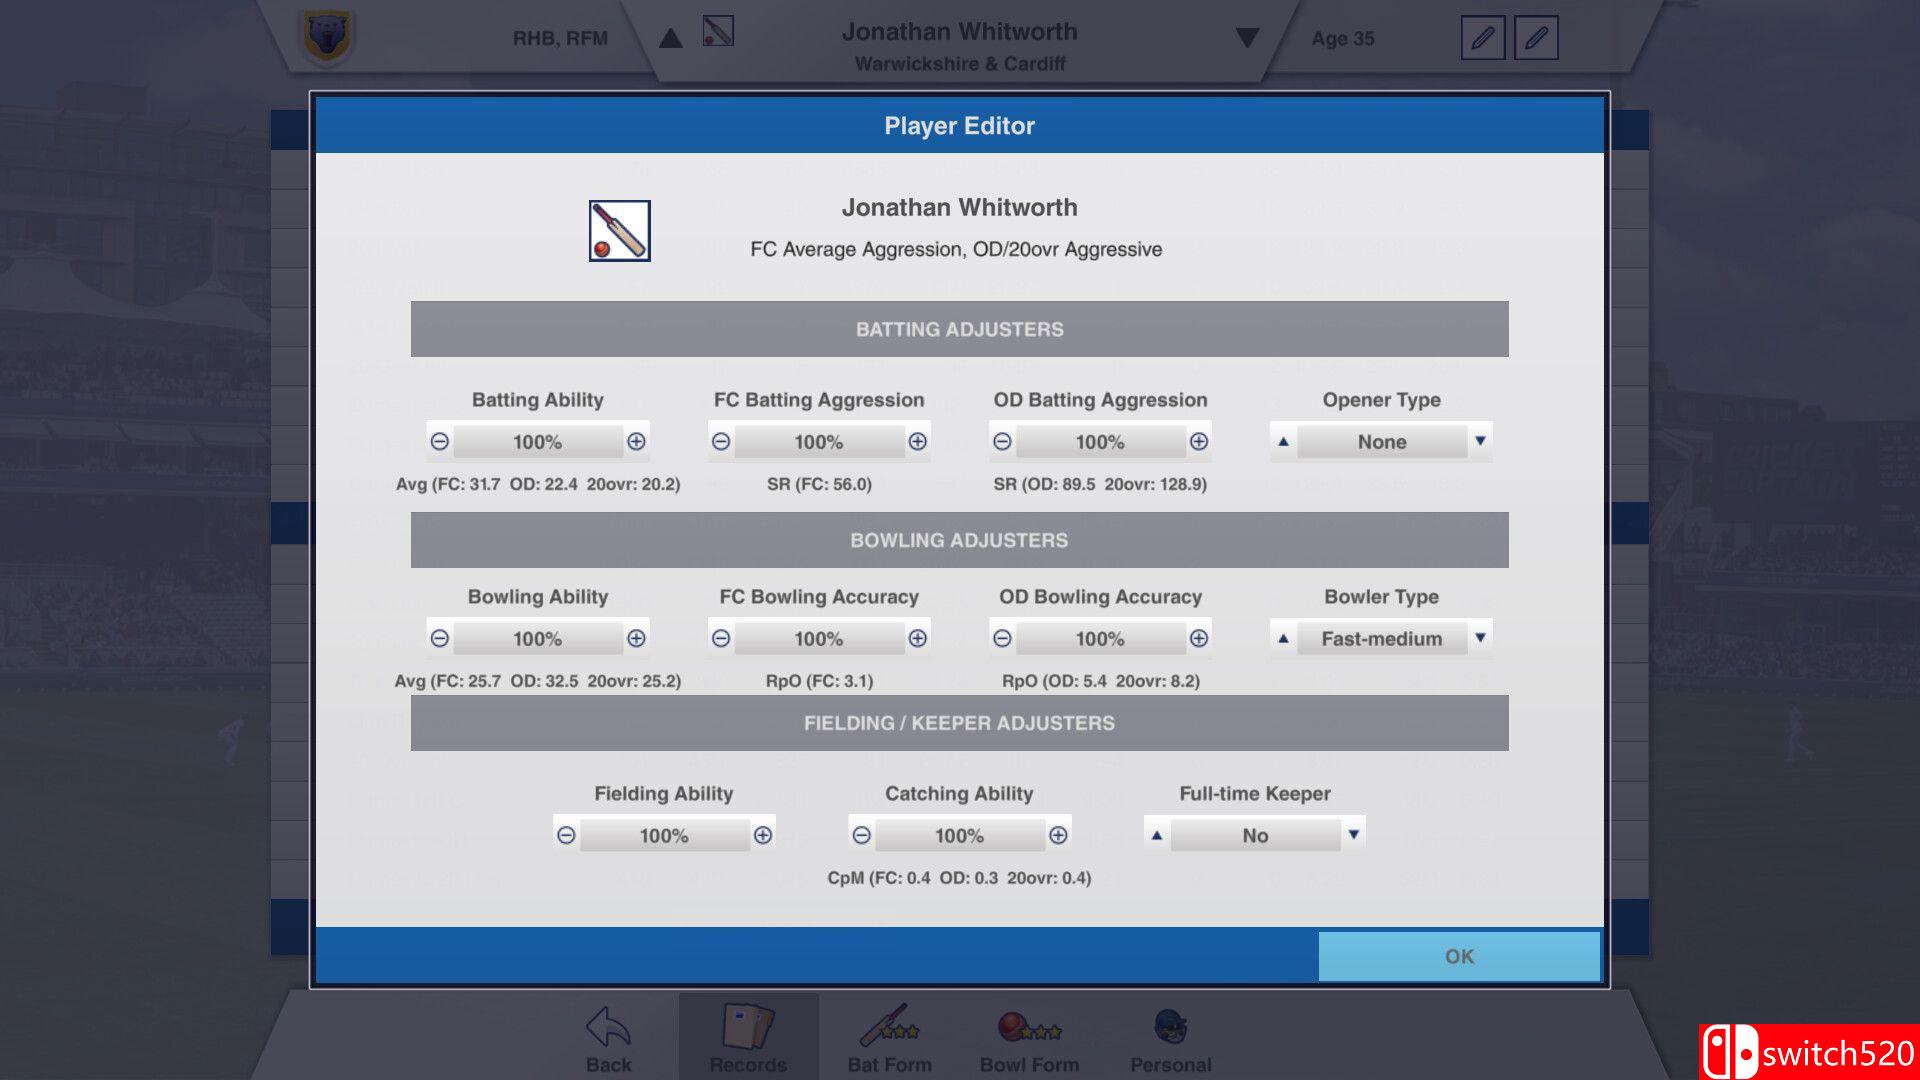
Task: Click the Opener Type None field
Action: pos(1381,441)
